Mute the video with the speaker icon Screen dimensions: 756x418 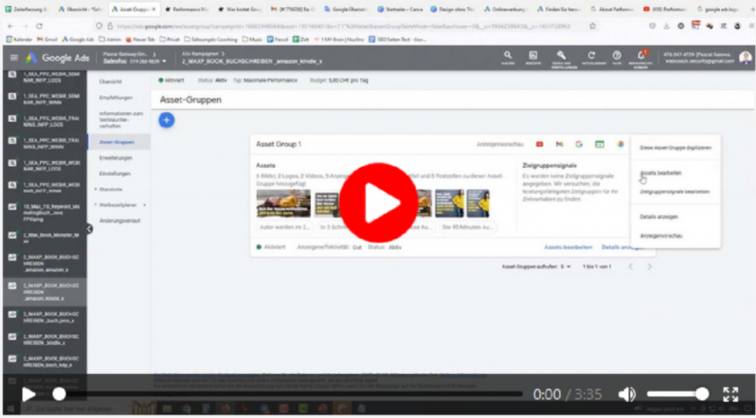pyautogui.click(x=627, y=394)
